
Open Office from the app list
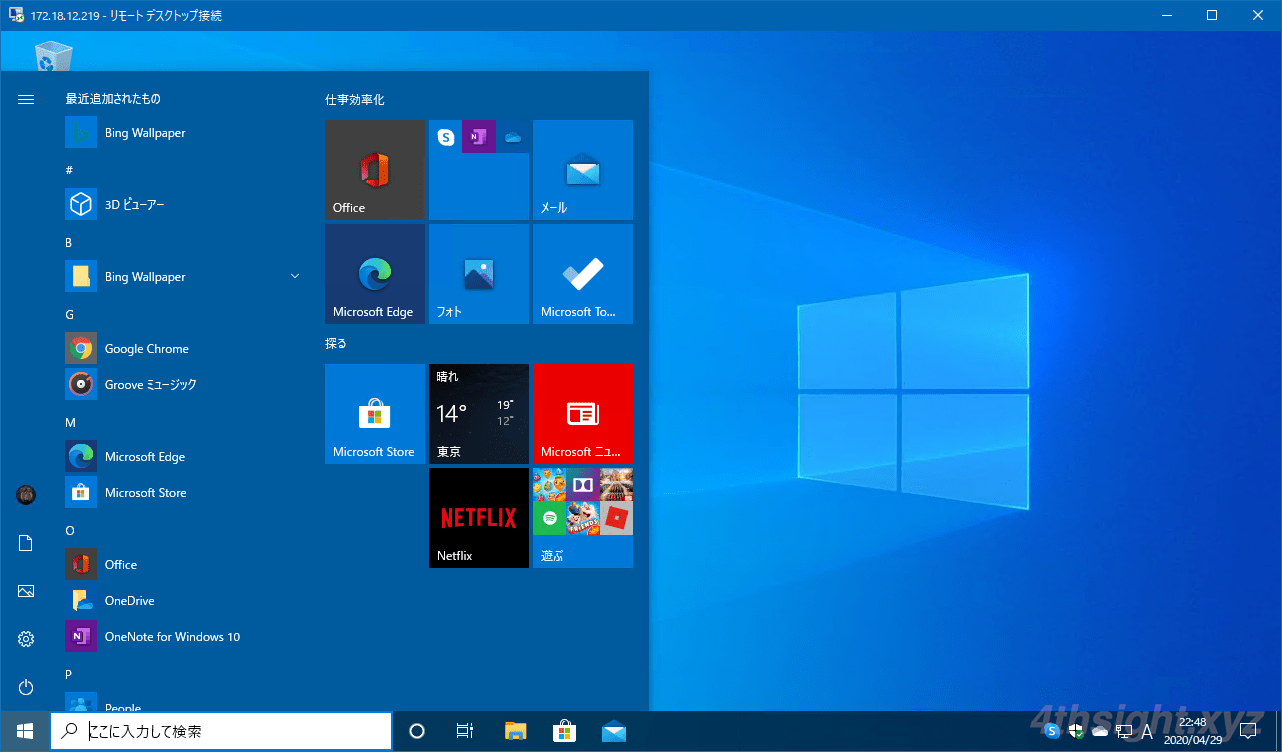coord(185,564)
